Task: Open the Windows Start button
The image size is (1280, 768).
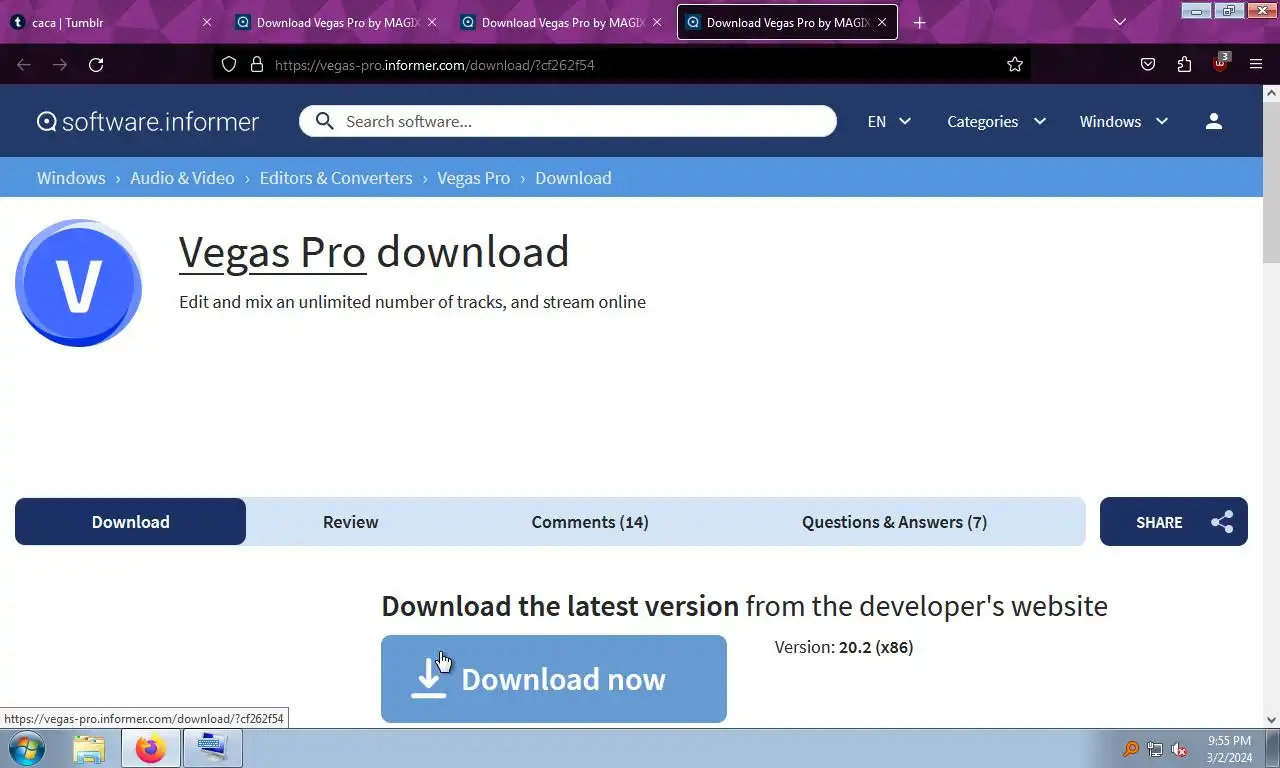Action: tap(25, 748)
